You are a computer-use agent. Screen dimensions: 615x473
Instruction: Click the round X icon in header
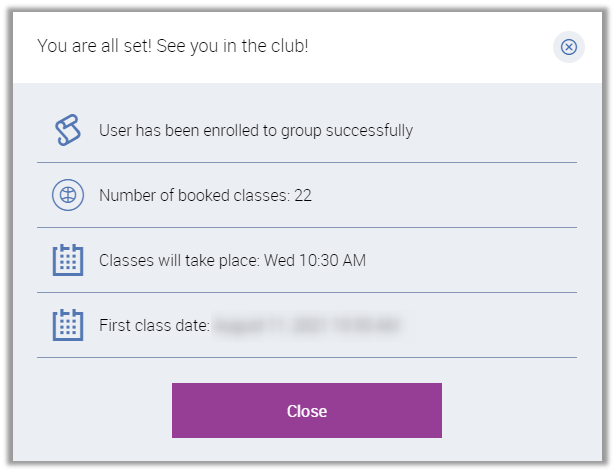pyautogui.click(x=568, y=47)
